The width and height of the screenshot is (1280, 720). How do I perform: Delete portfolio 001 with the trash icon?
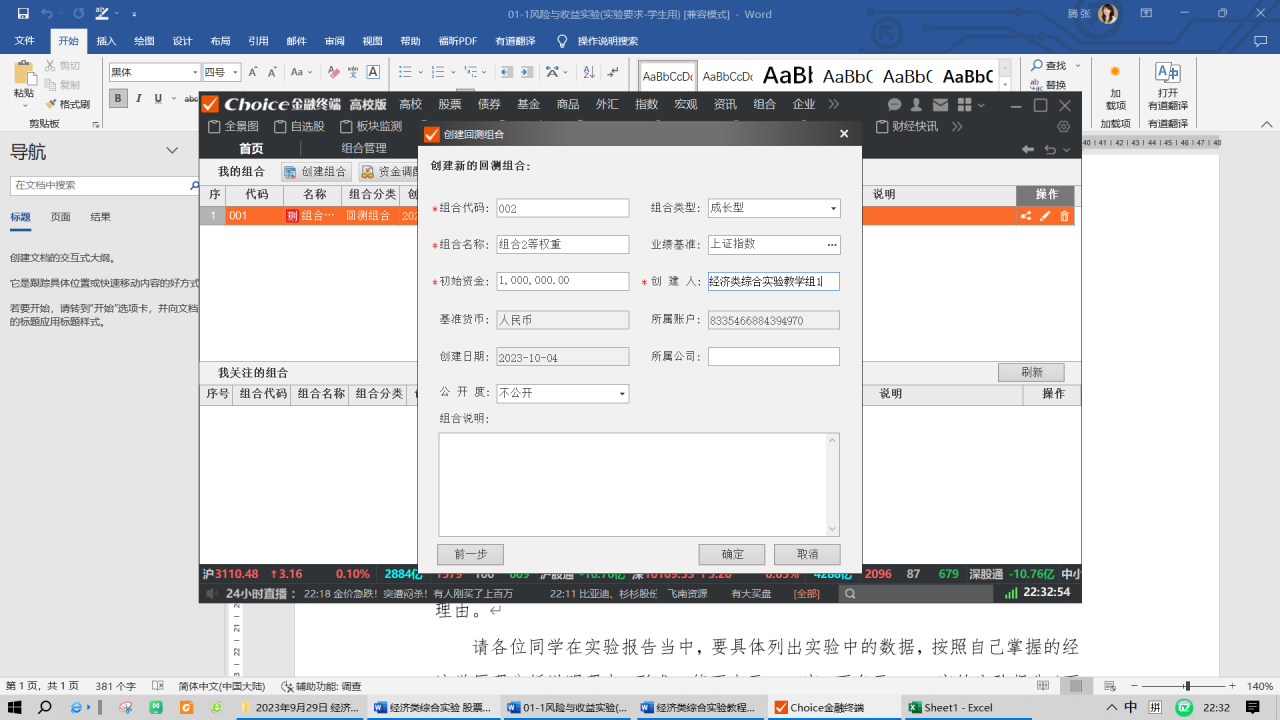point(1064,216)
